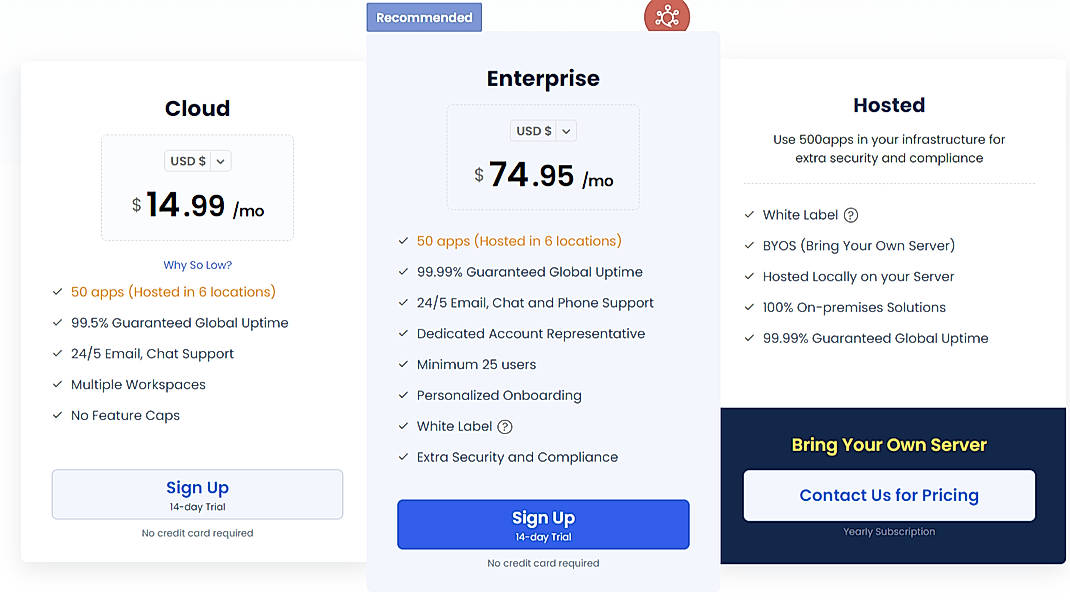
Task: Click the 99.99% Guaranteed Global Uptime item
Action: [530, 271]
